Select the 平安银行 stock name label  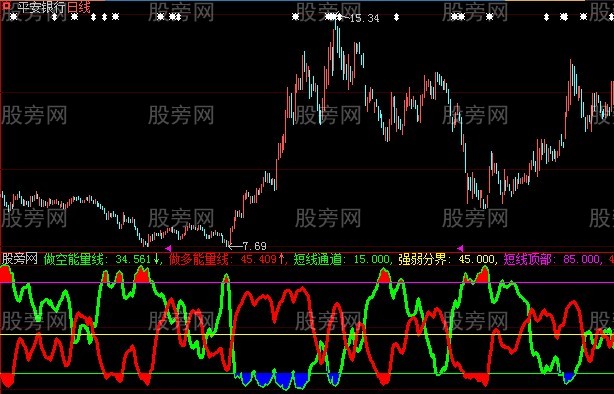click(x=42, y=7)
